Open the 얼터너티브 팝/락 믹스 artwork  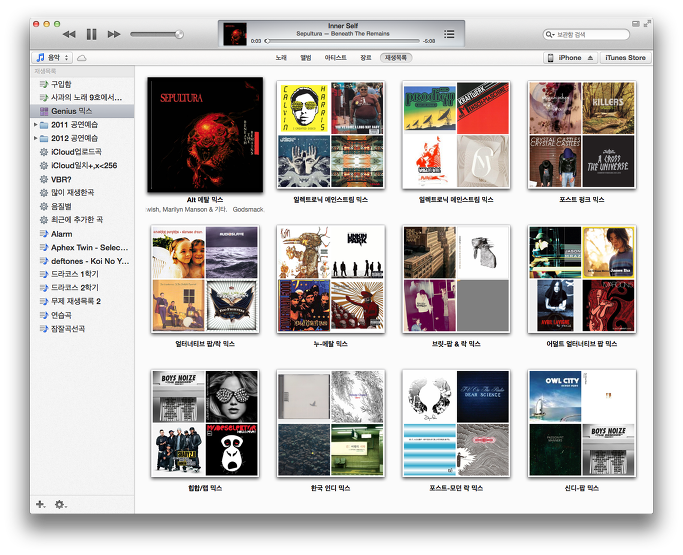[205, 279]
